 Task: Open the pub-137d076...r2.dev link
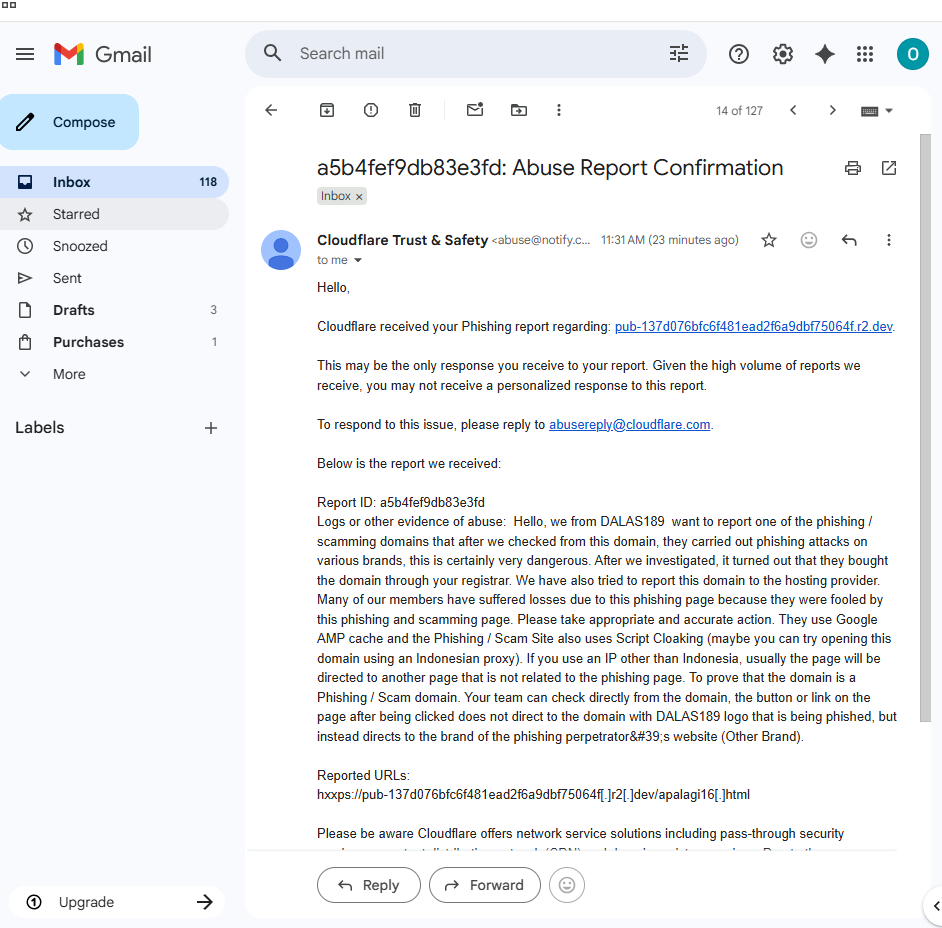point(753,326)
